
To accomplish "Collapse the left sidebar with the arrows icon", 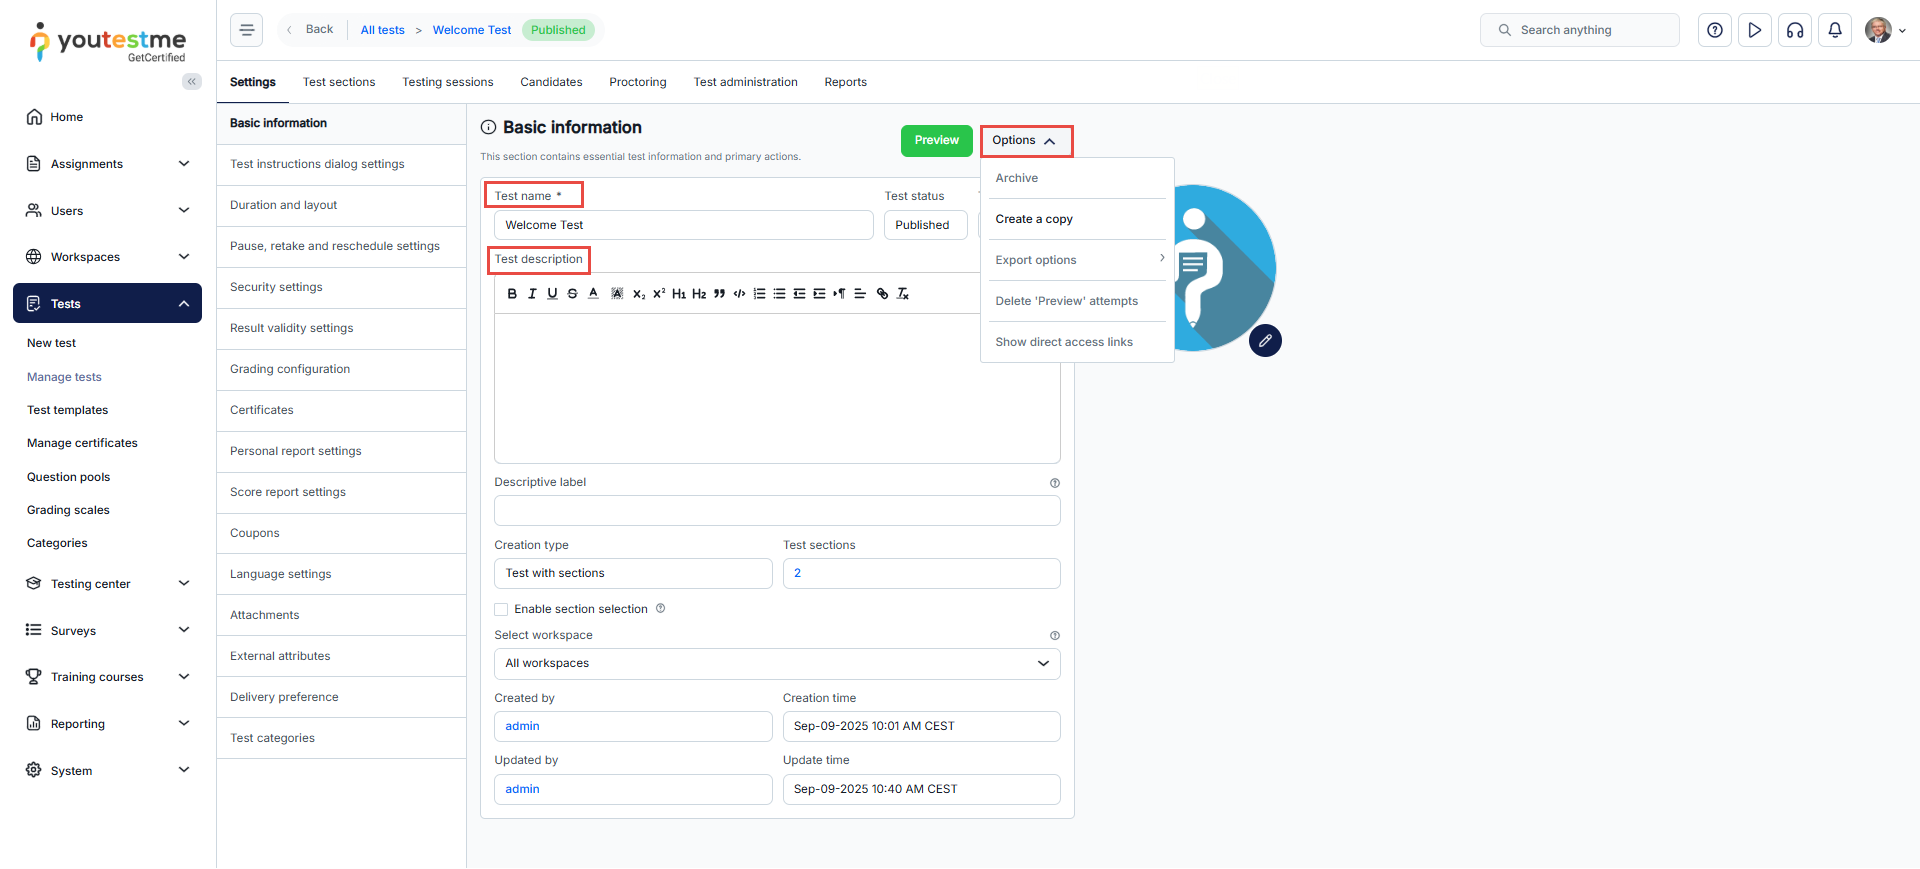I will point(191,82).
